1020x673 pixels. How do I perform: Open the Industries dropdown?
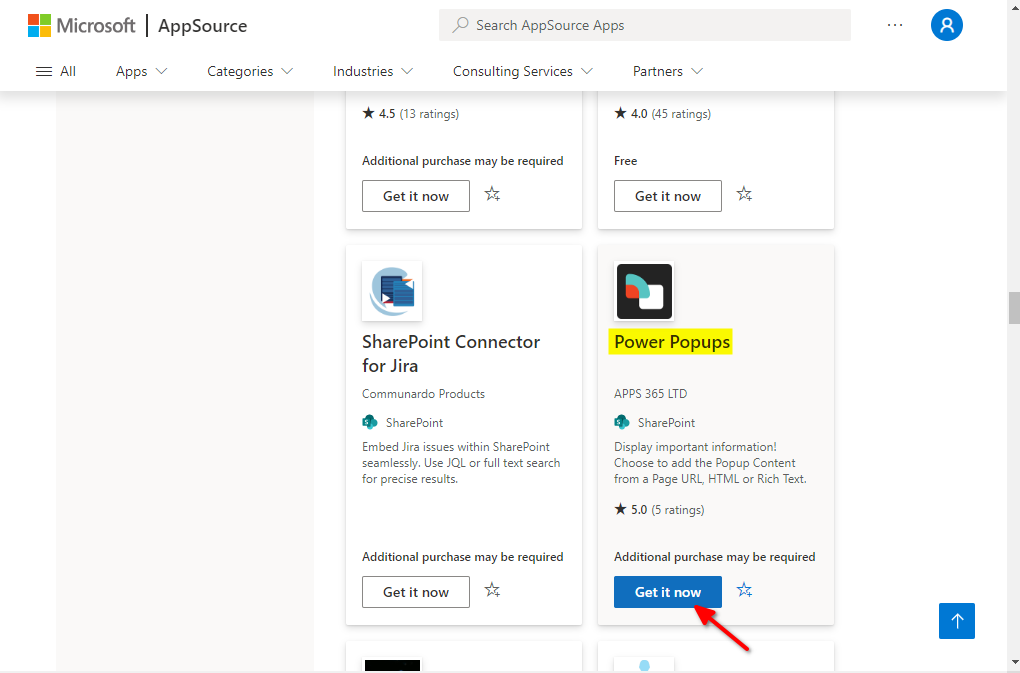tap(373, 71)
